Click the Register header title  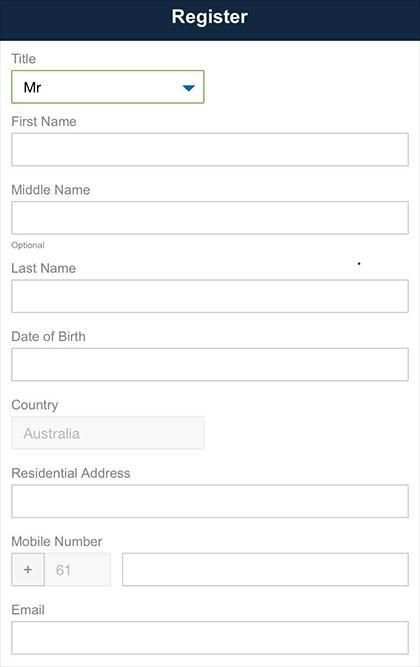[209, 17]
